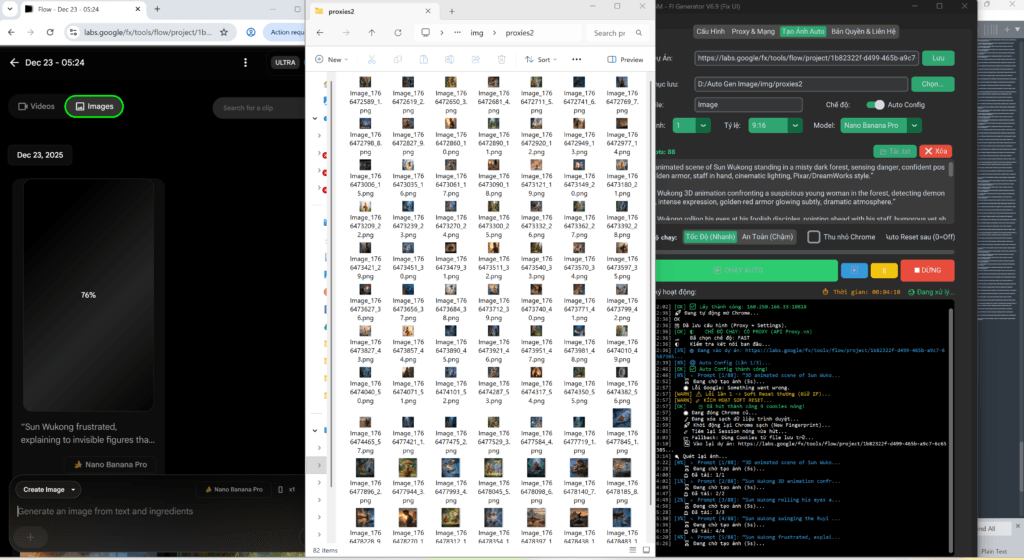This screenshot has height=560, width=1024.
Task: Click the red Xóa button
Action: click(x=935, y=151)
